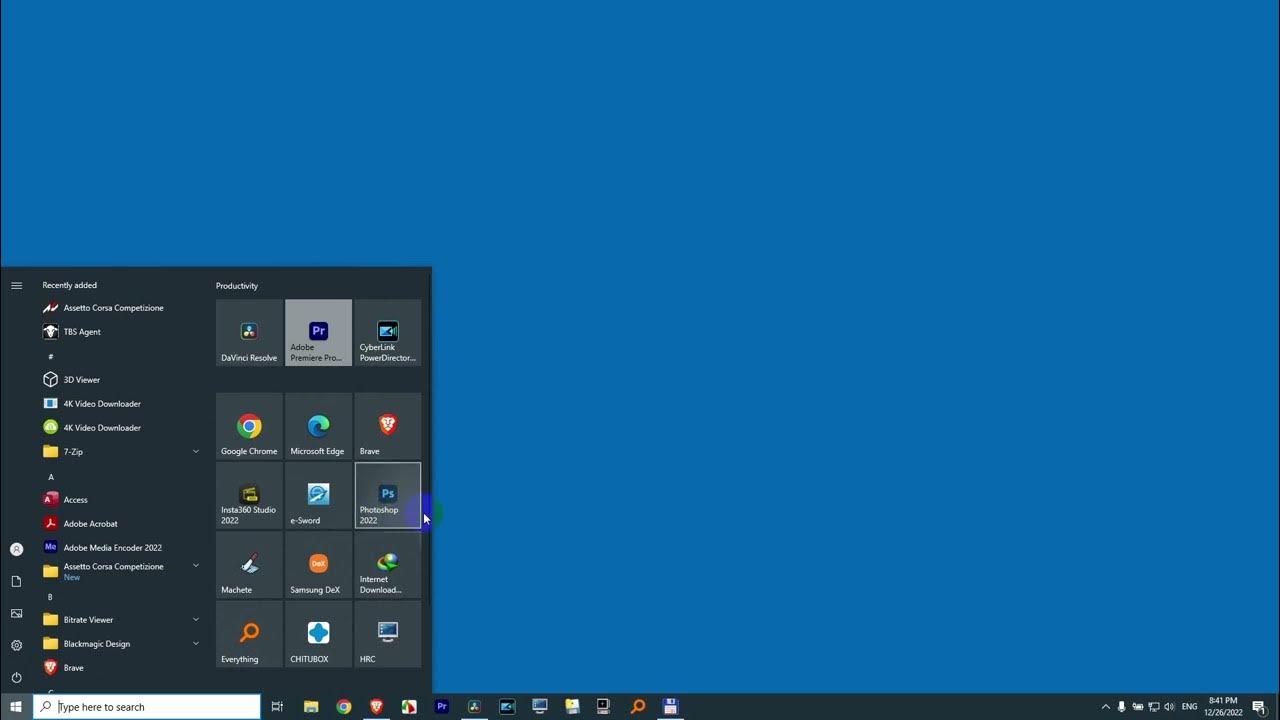This screenshot has height=720, width=1280.
Task: Open the Everything search tile
Action: (249, 634)
